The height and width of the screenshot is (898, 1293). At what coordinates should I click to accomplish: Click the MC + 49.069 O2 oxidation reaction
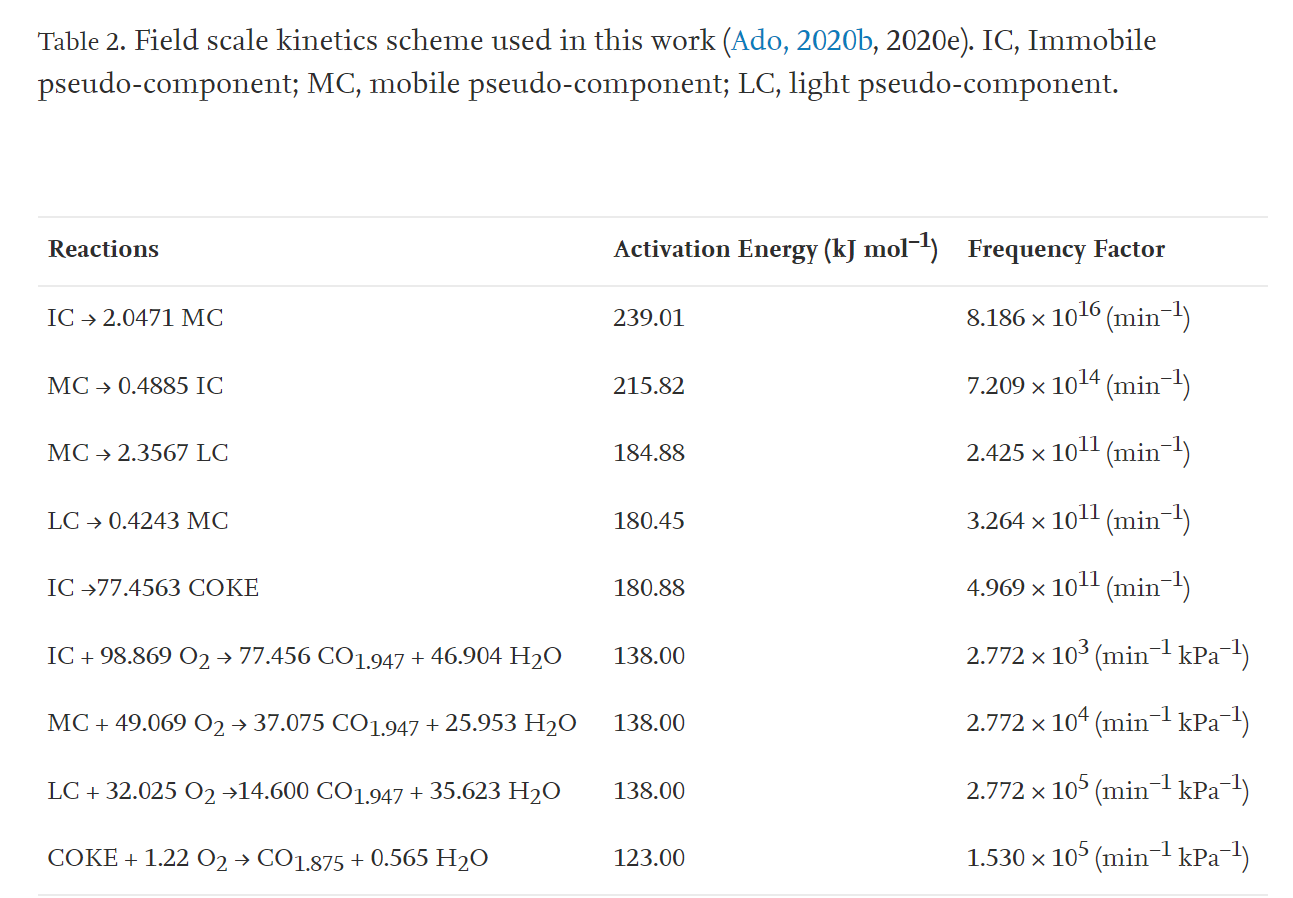[312, 724]
